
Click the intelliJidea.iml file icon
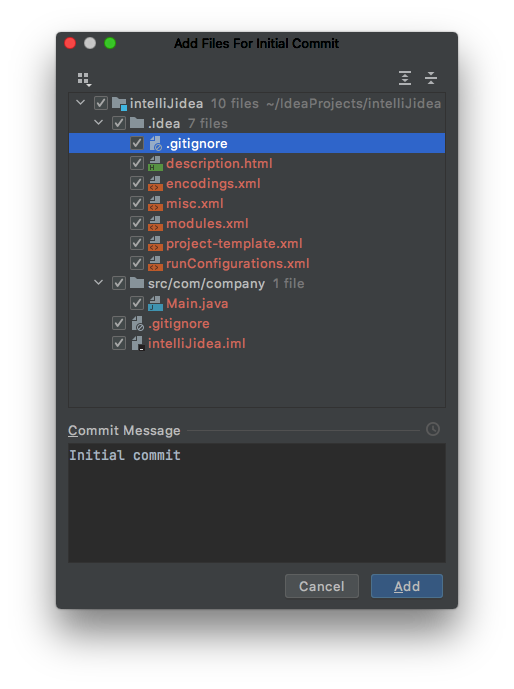(138, 343)
